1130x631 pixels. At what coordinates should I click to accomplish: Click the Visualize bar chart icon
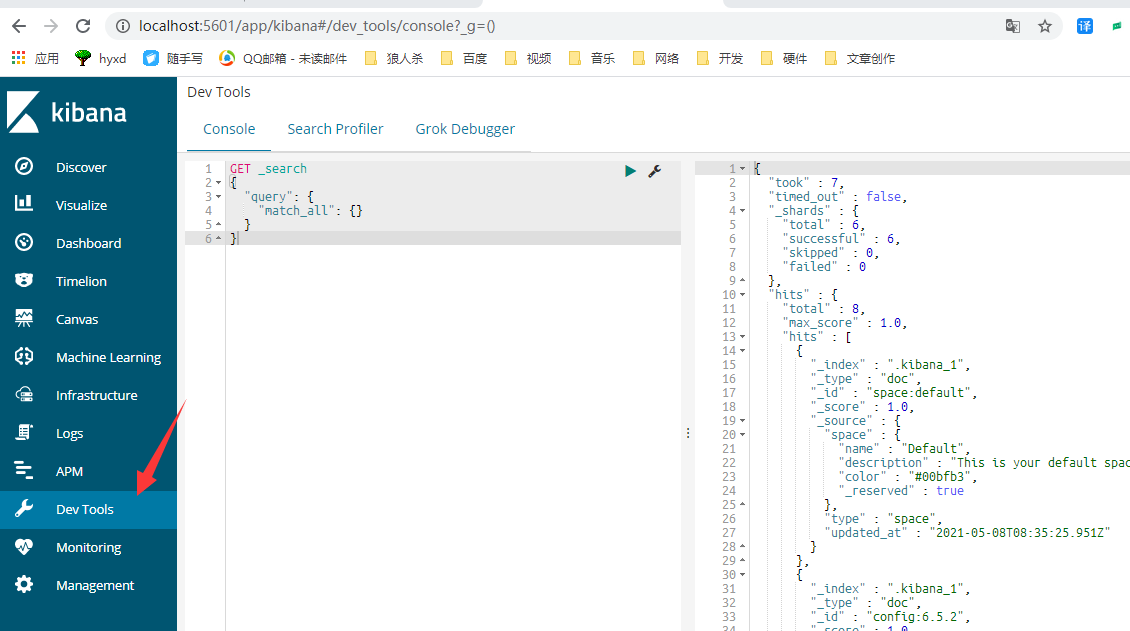(25, 205)
